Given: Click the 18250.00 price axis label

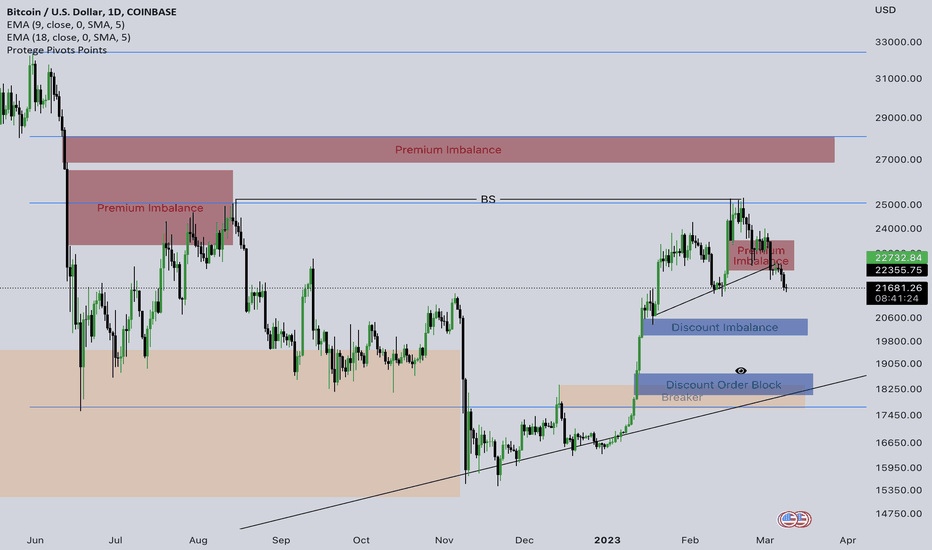Looking at the screenshot, I should pyautogui.click(x=898, y=389).
